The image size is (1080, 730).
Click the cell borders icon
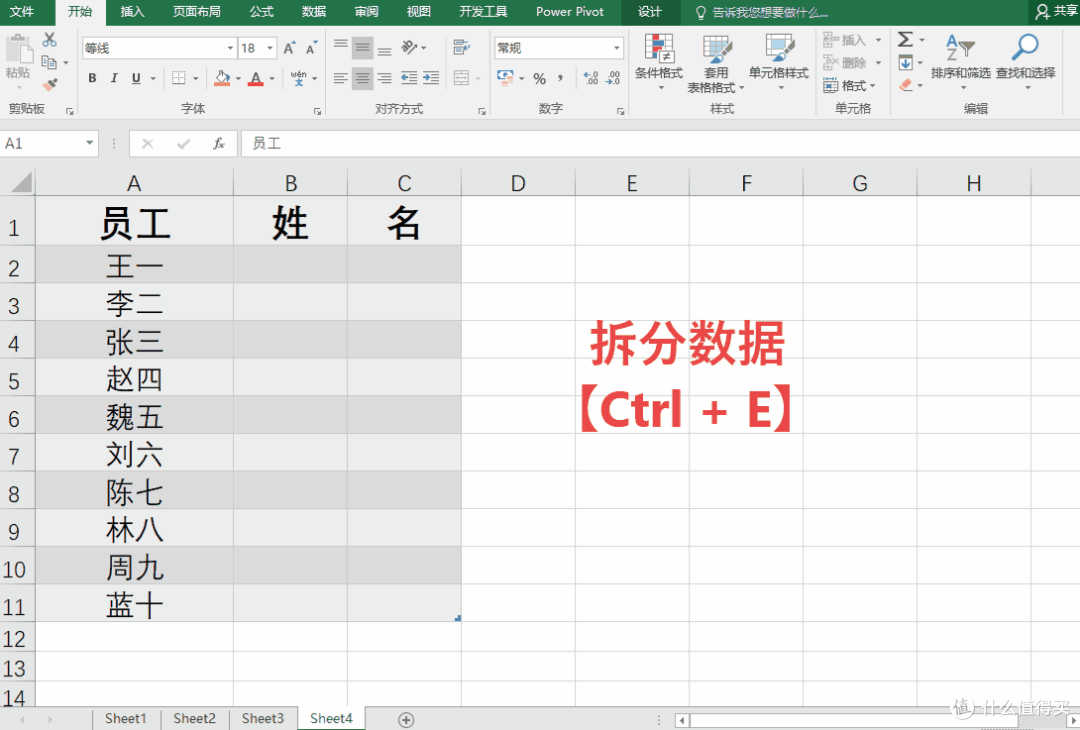178,79
